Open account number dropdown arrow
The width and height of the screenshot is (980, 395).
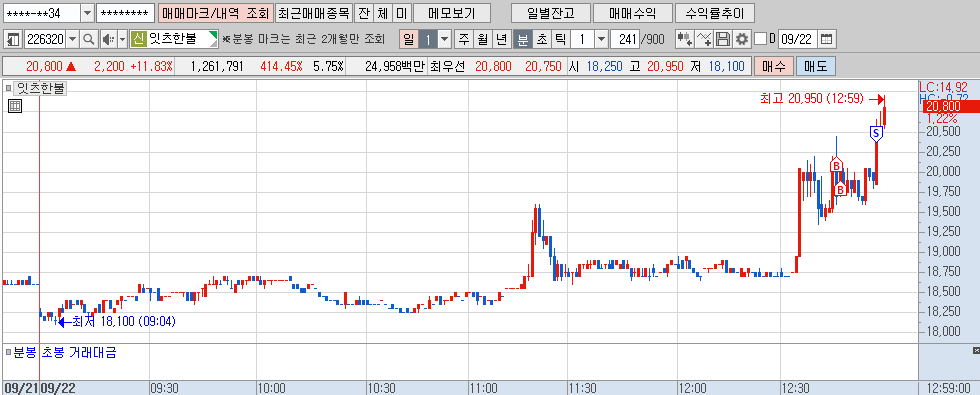coord(88,13)
